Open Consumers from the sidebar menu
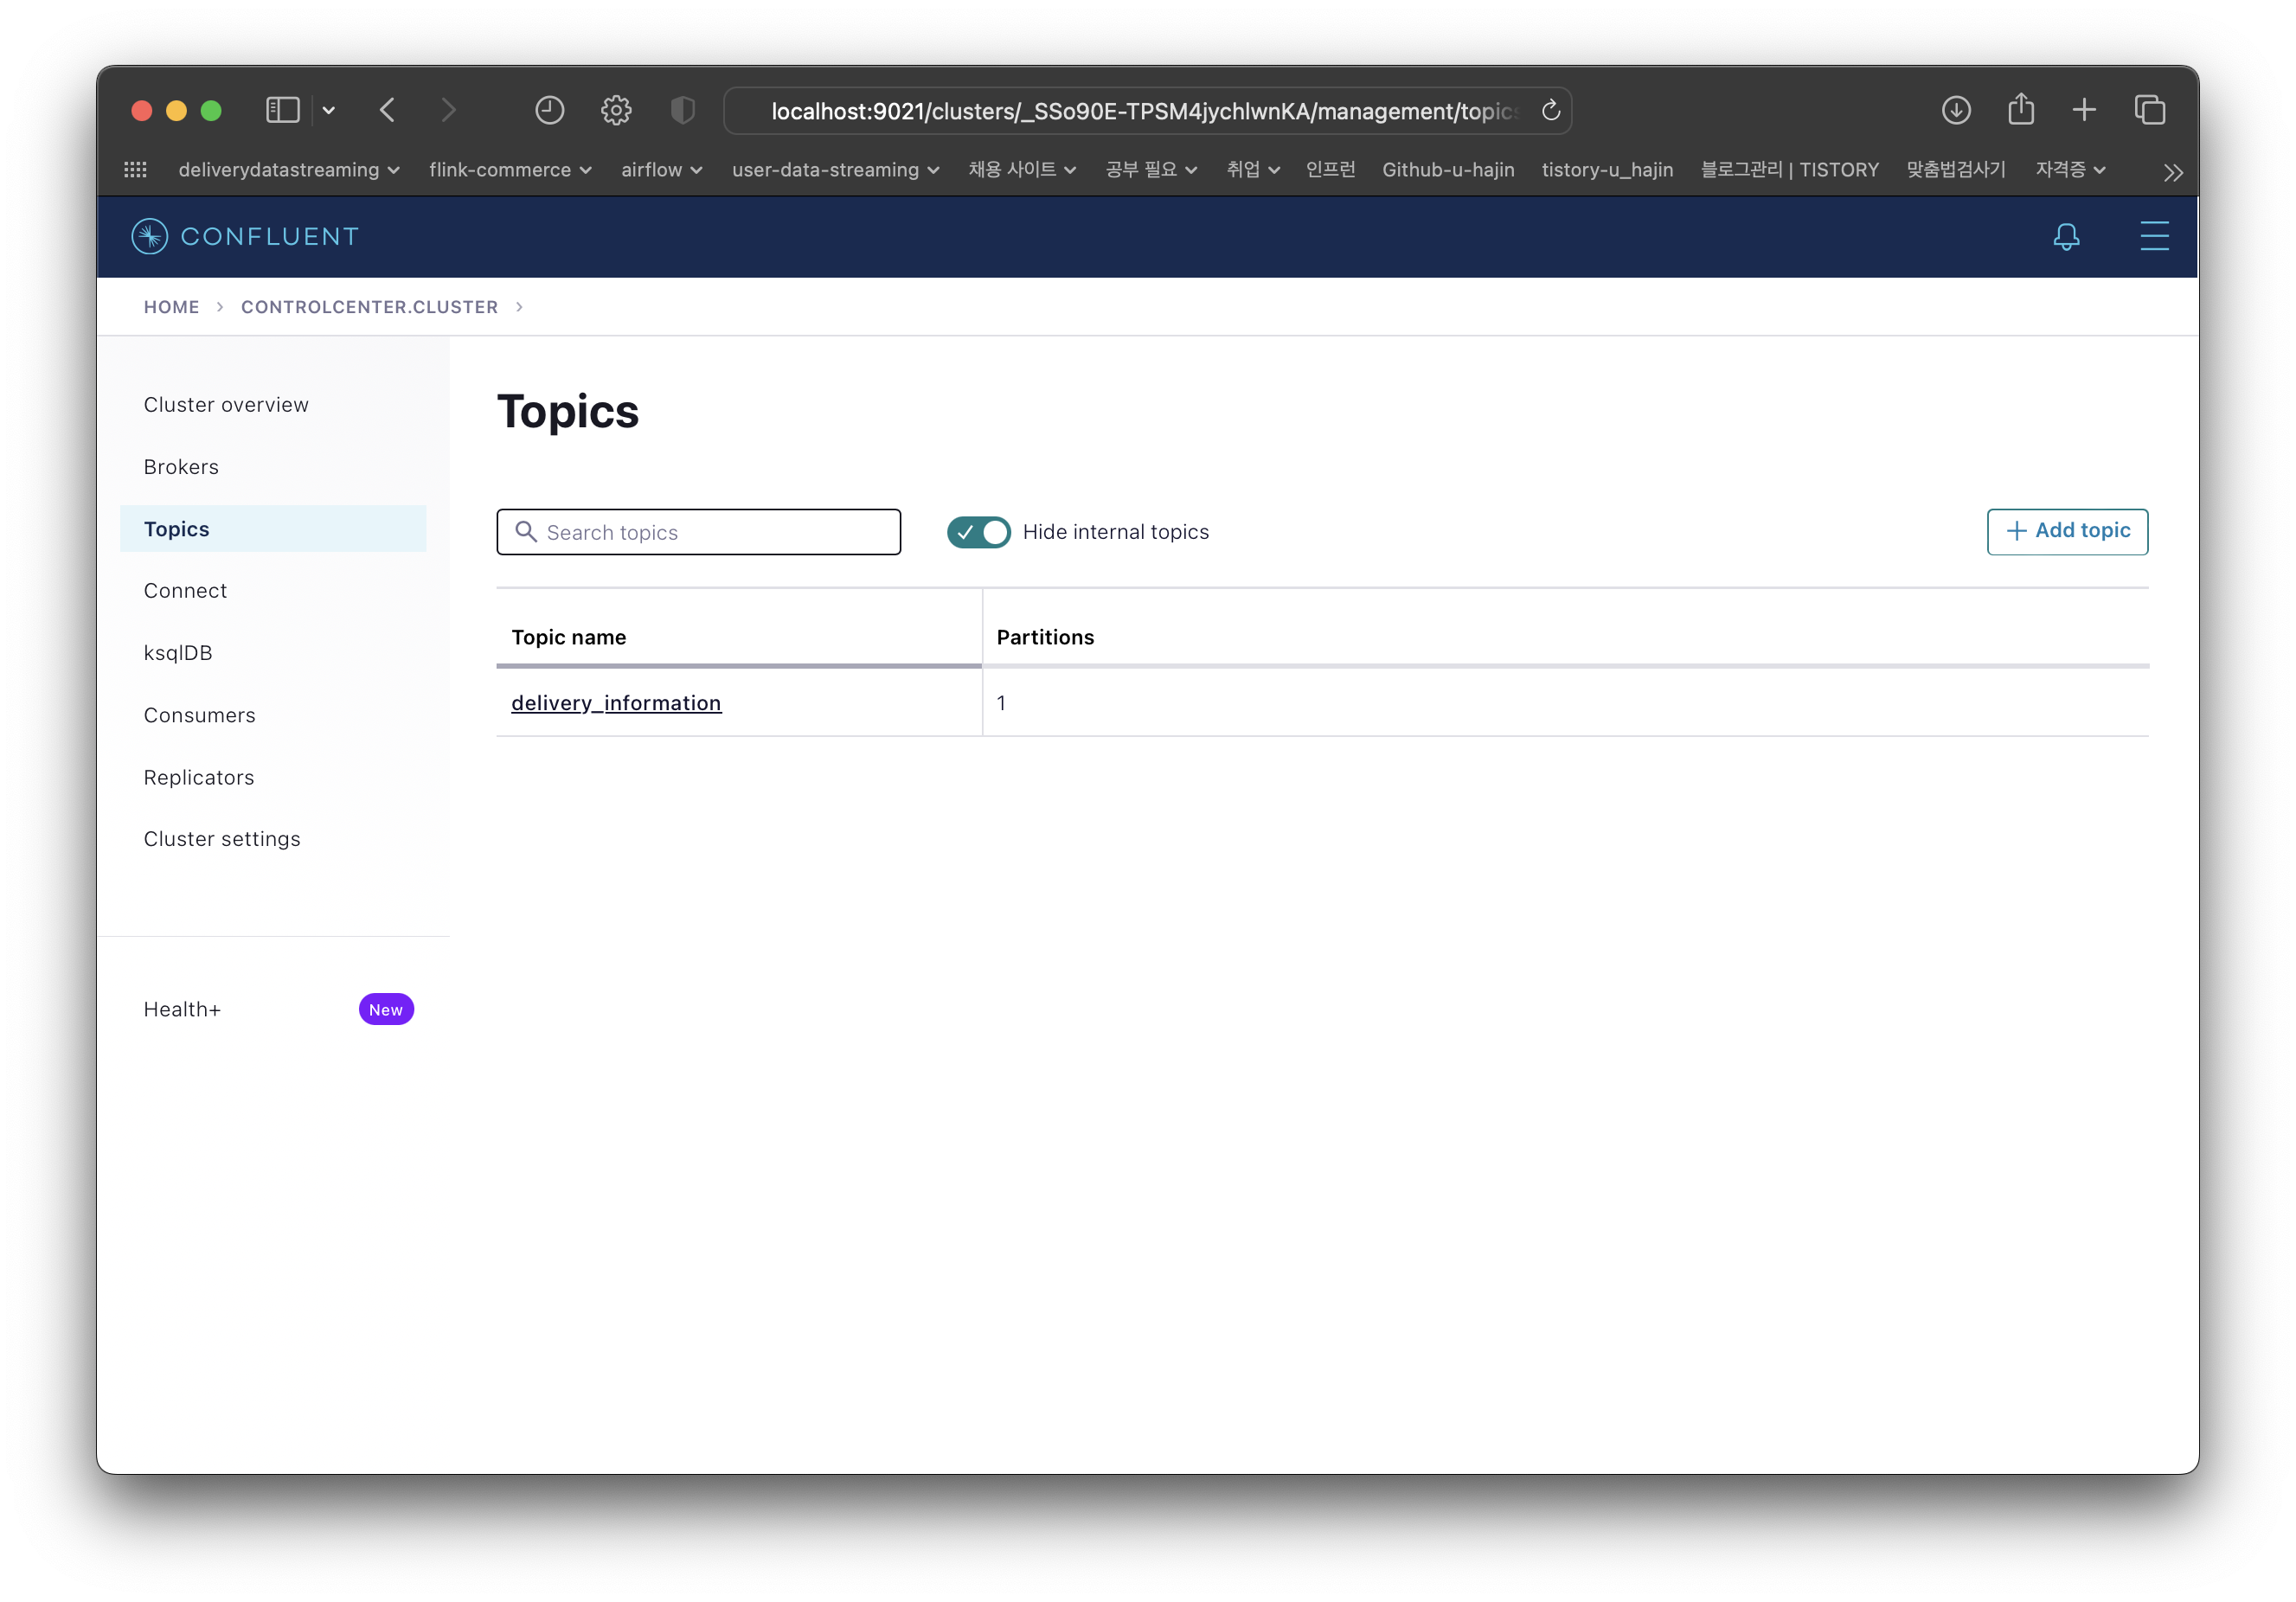The image size is (2296, 1602). [199, 715]
